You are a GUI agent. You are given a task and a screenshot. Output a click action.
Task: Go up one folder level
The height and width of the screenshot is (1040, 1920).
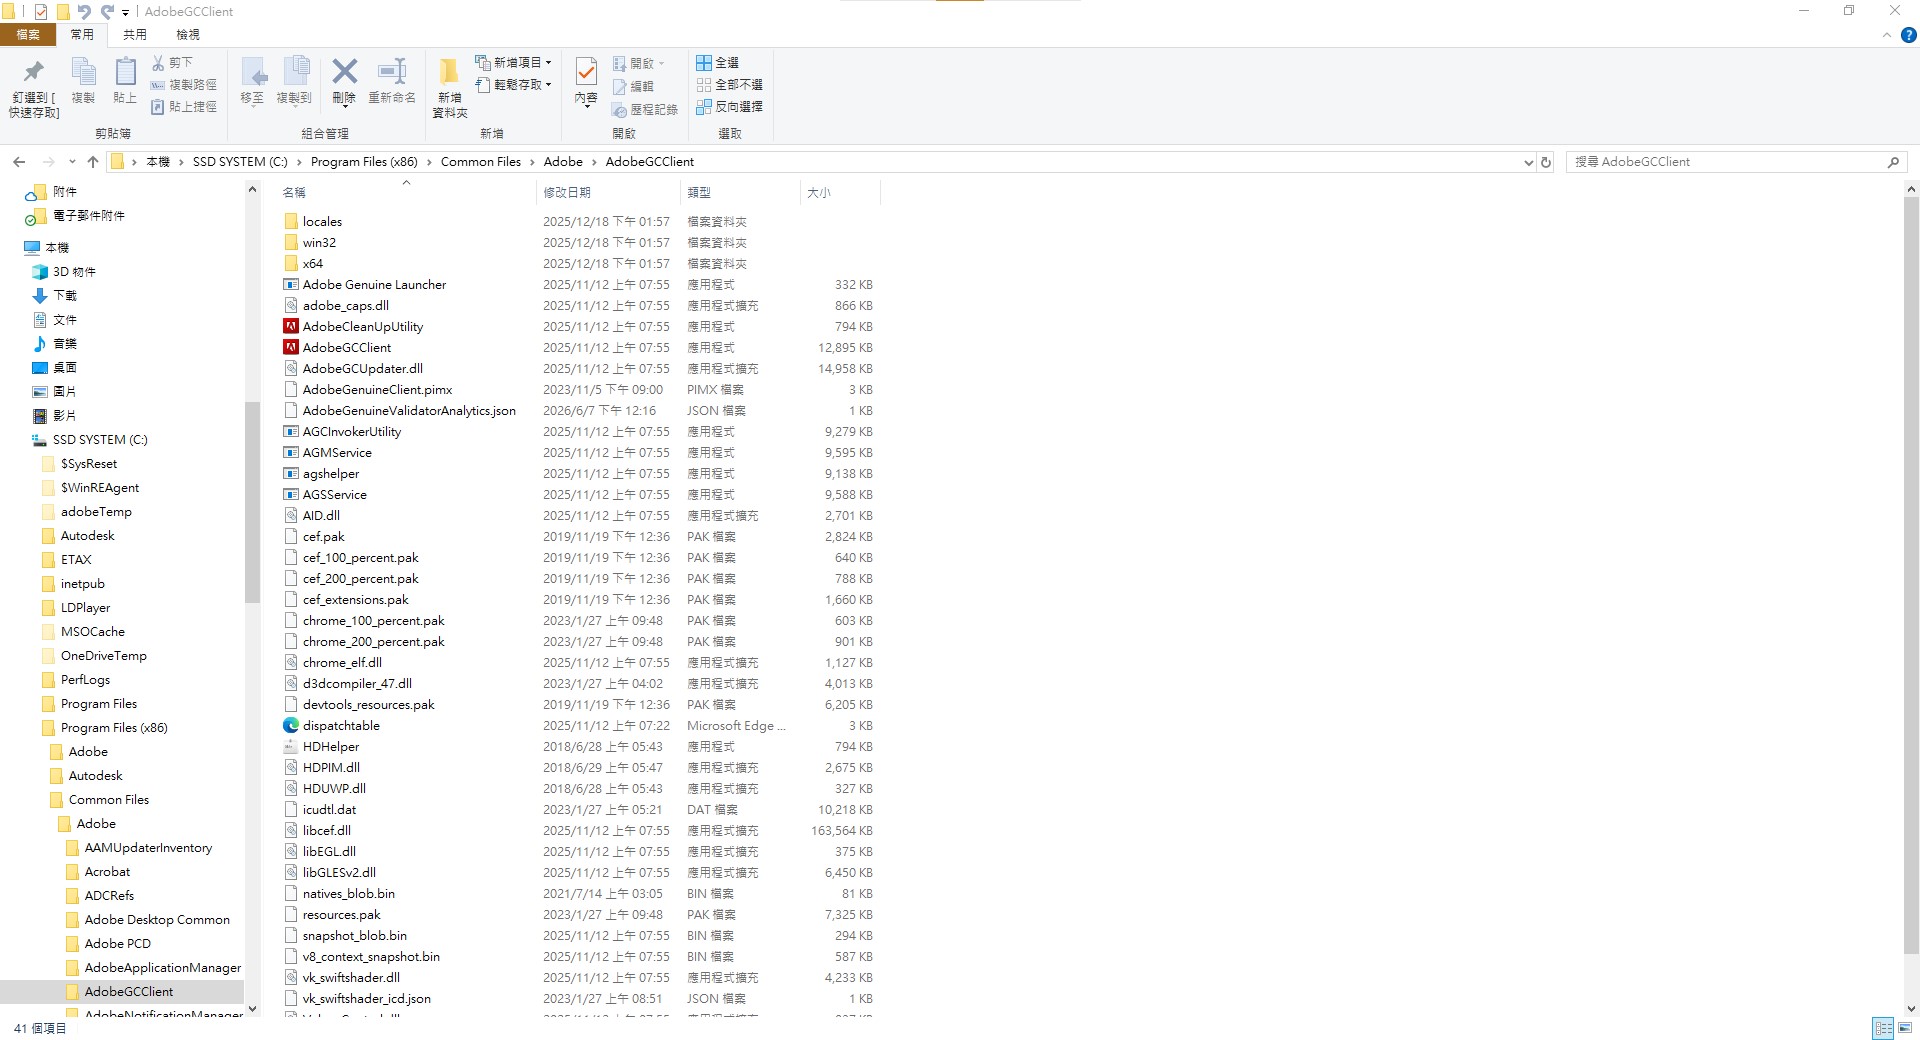[93, 162]
